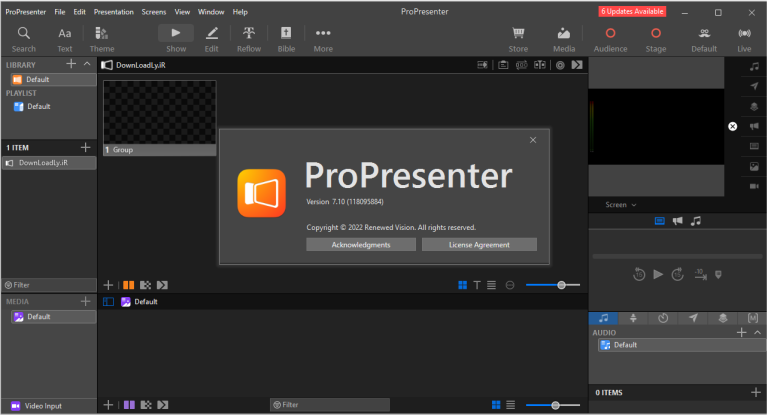The image size is (768, 415).
Task: Open the More toolbar options
Action: coord(323,40)
